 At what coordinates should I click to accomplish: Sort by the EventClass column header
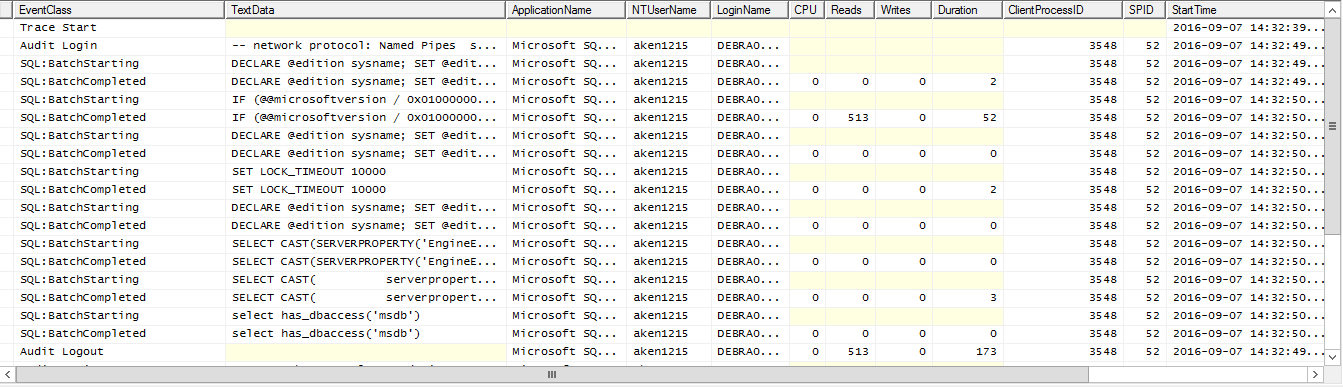coord(119,9)
